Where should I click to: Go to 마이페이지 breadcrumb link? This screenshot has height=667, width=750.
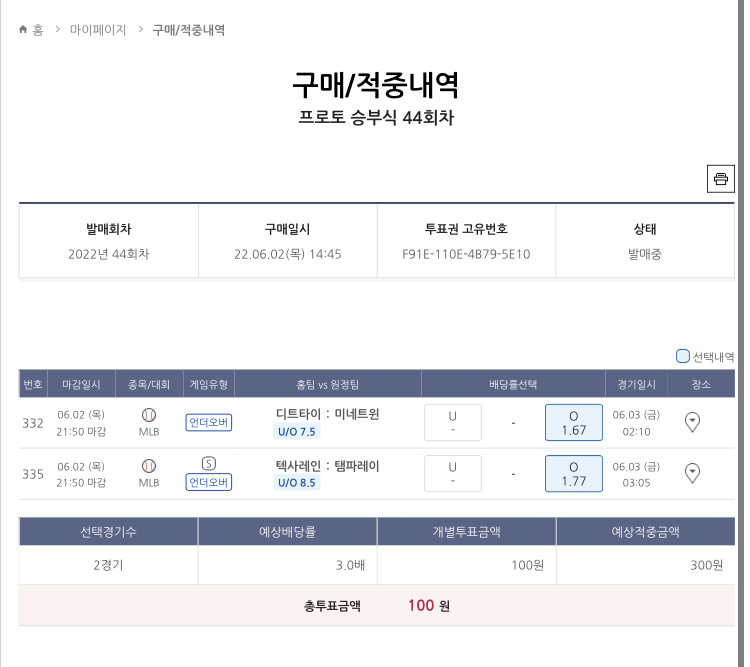tap(98, 30)
